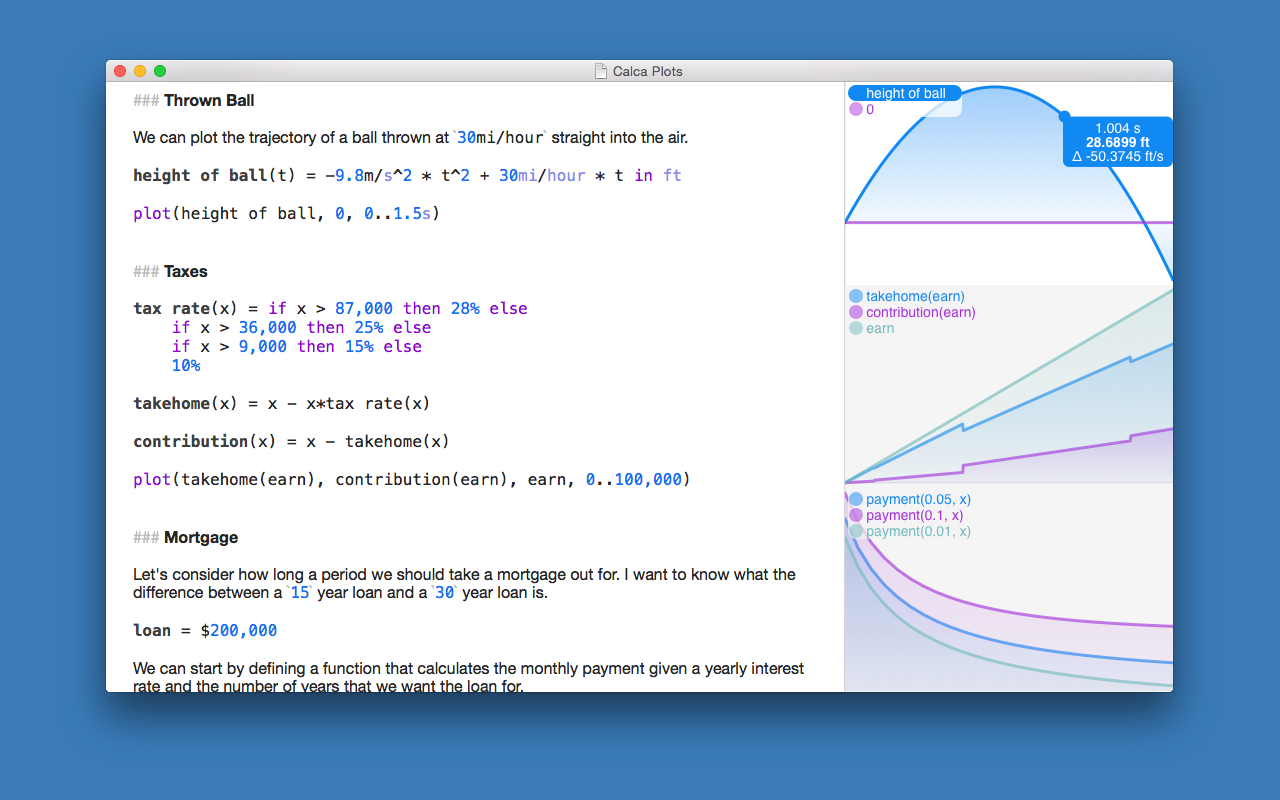
Task: Click the document icon in the title bar
Action: pyautogui.click(x=600, y=71)
